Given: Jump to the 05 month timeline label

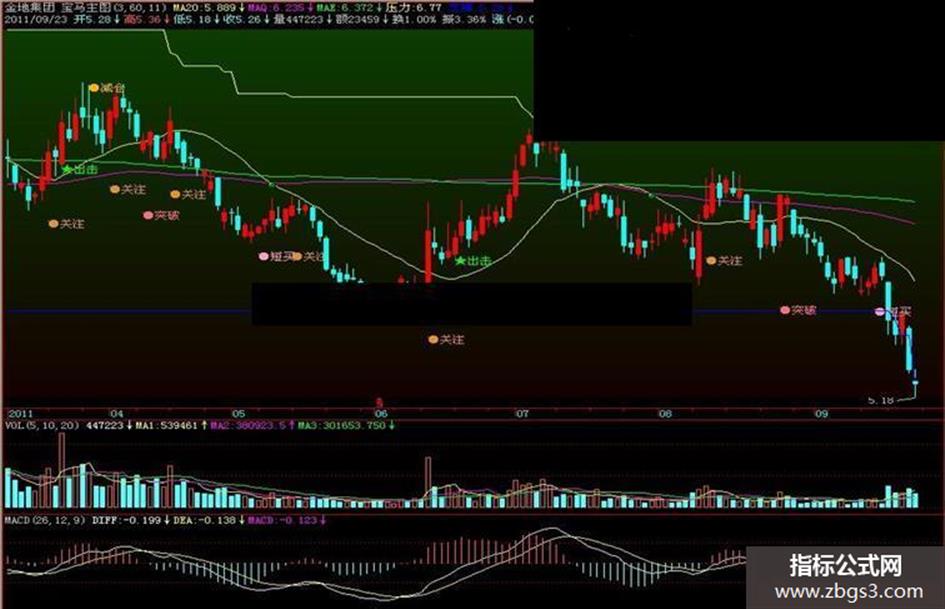Looking at the screenshot, I should click(x=239, y=414).
